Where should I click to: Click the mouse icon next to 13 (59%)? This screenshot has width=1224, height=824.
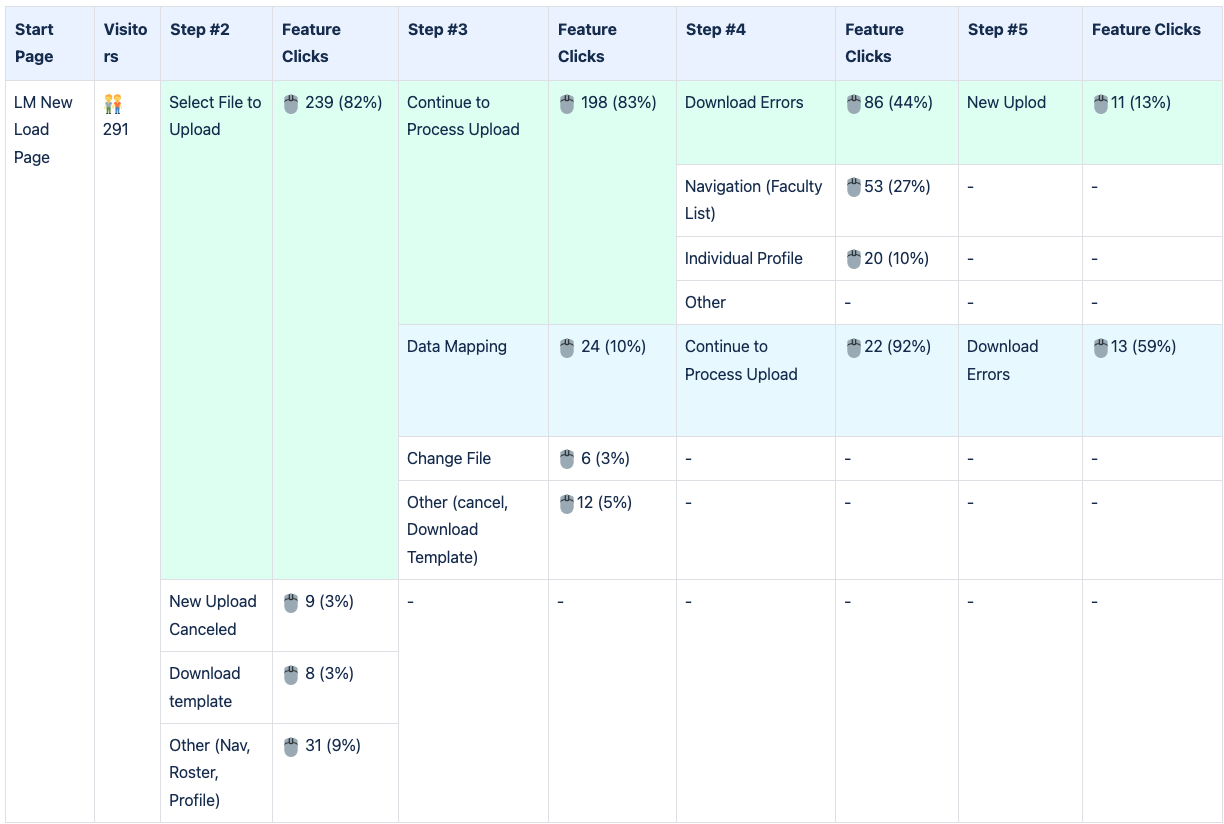tap(1100, 347)
